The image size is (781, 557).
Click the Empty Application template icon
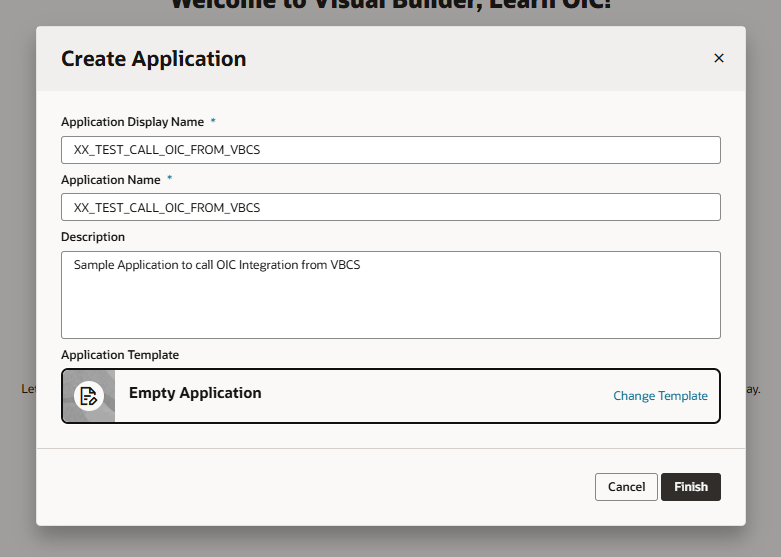[89, 396]
